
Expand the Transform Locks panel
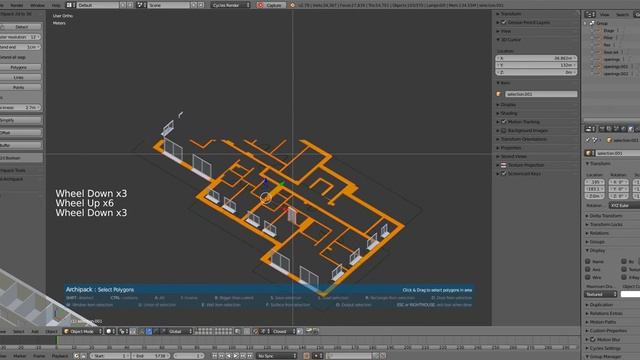pos(606,224)
